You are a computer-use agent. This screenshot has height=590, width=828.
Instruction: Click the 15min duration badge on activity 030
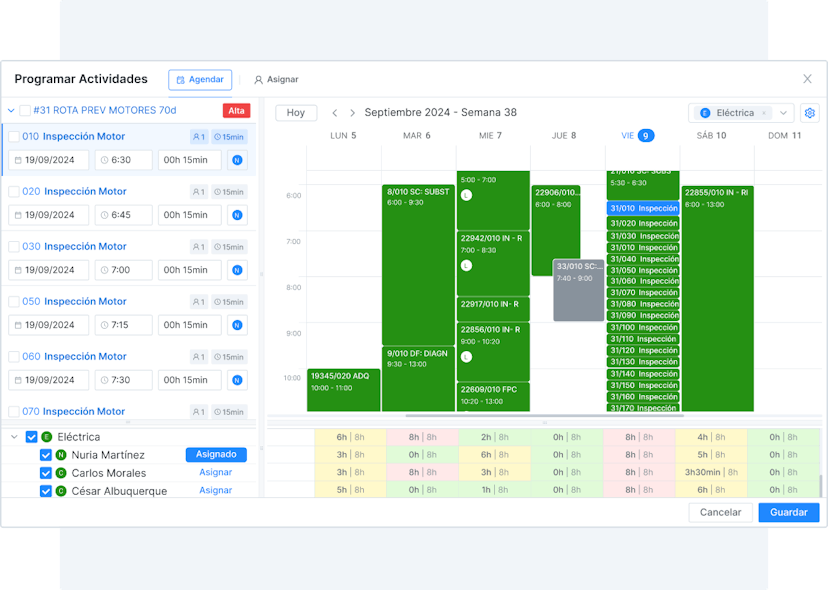coord(229,247)
